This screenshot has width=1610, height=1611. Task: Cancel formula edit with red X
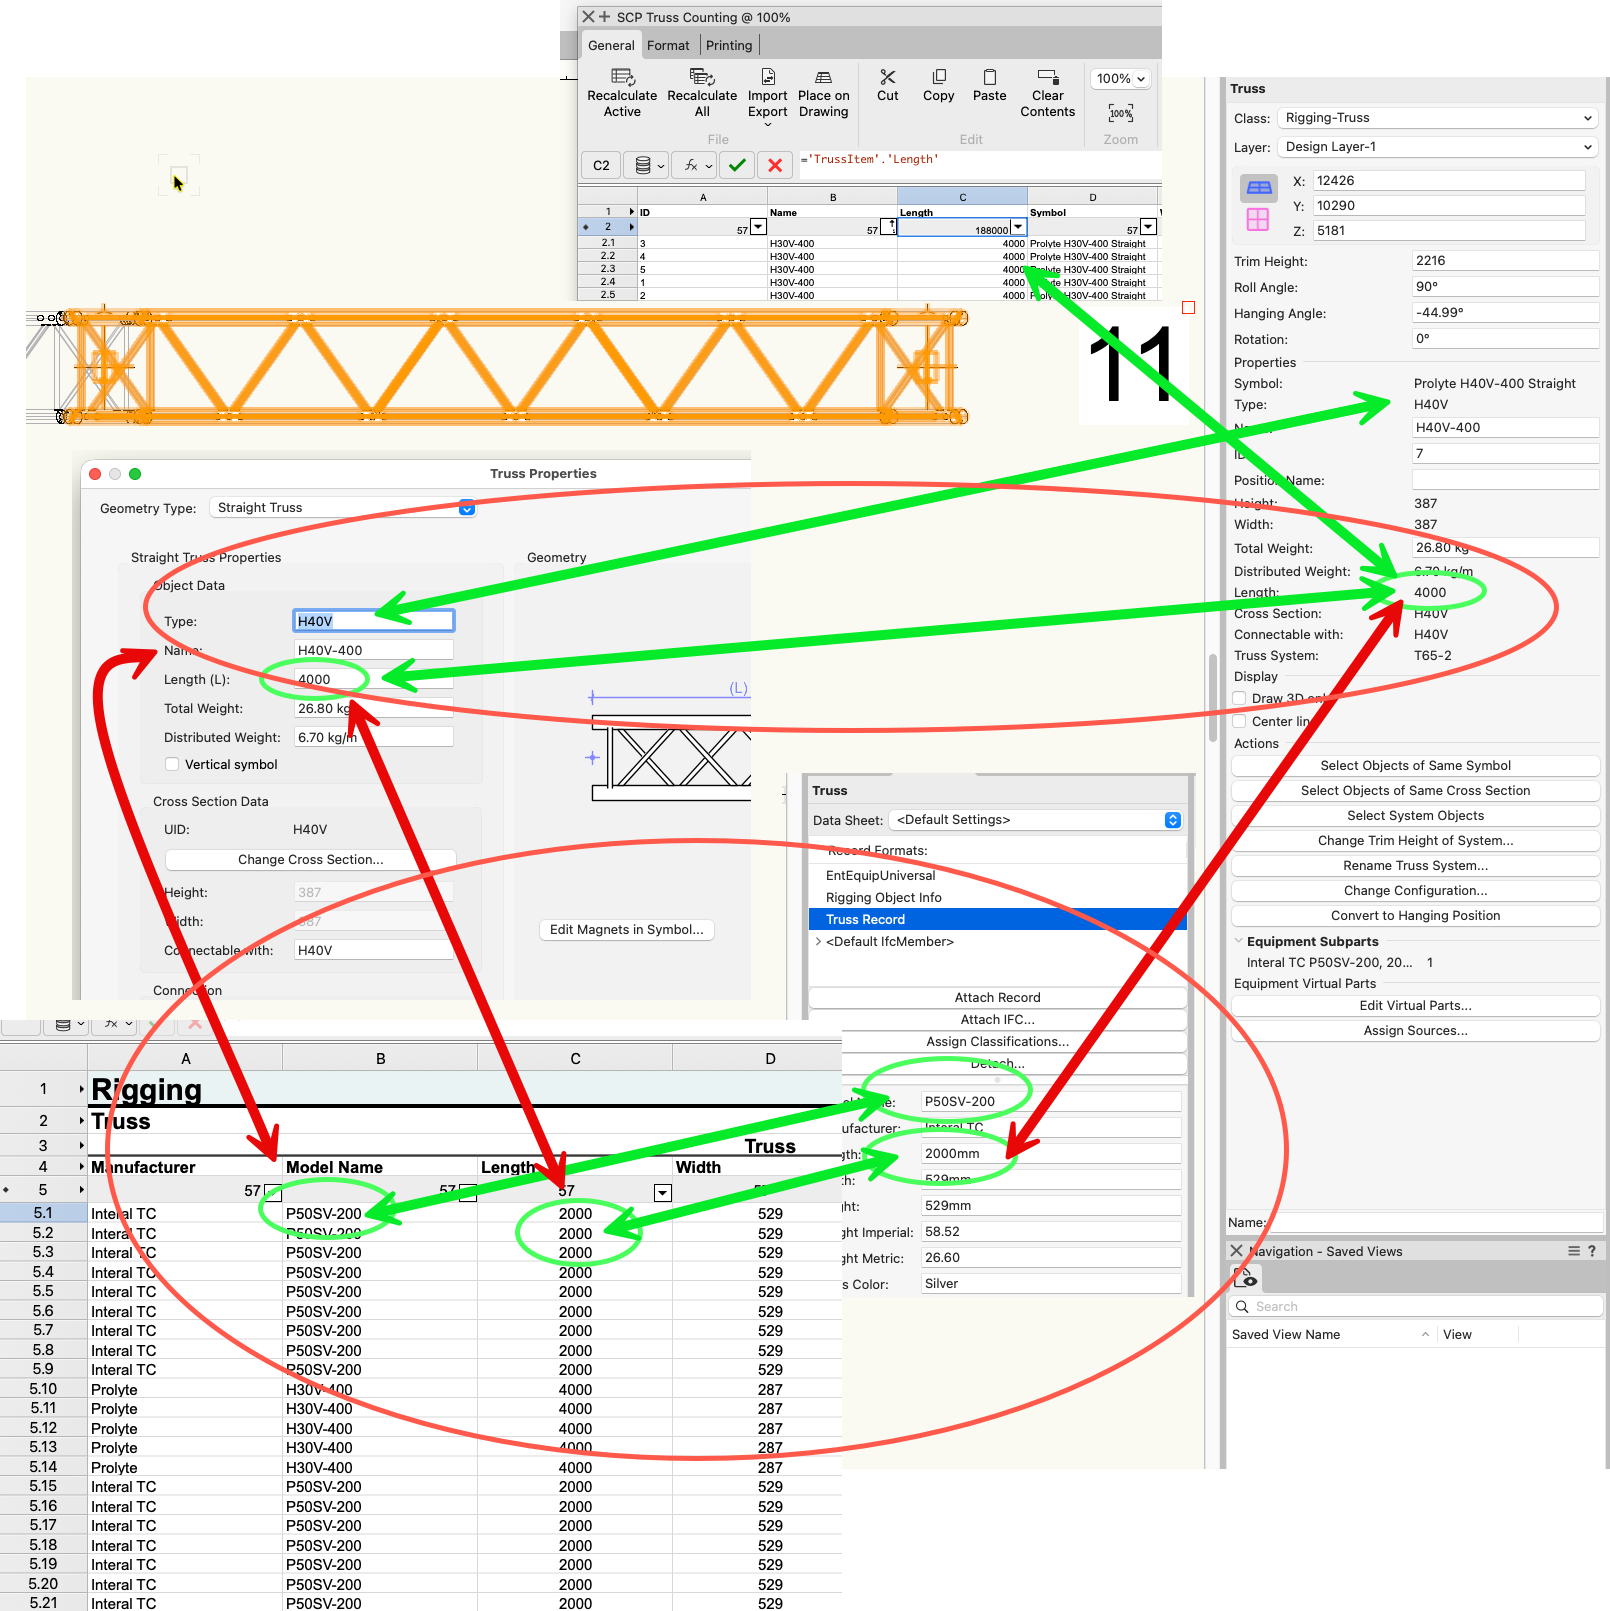(775, 166)
